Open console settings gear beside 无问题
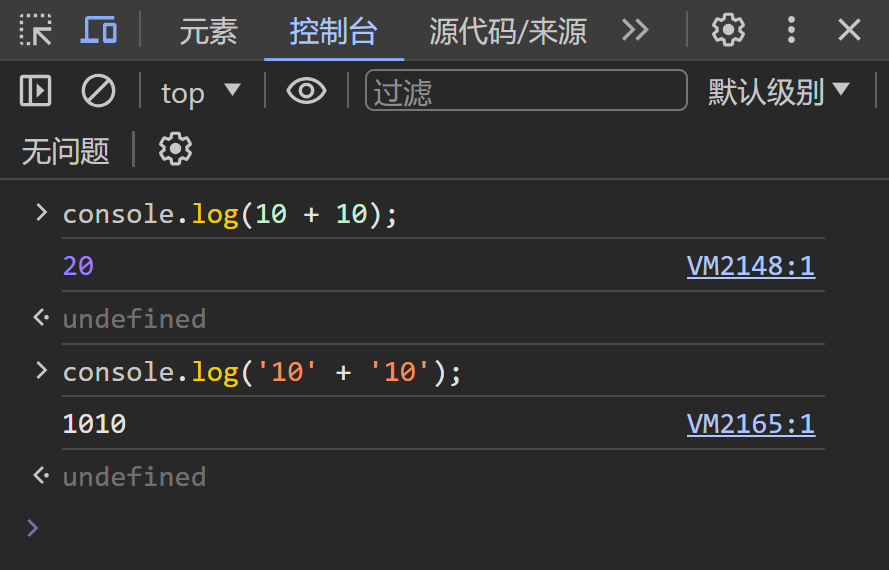The width and height of the screenshot is (889, 570). (176, 150)
